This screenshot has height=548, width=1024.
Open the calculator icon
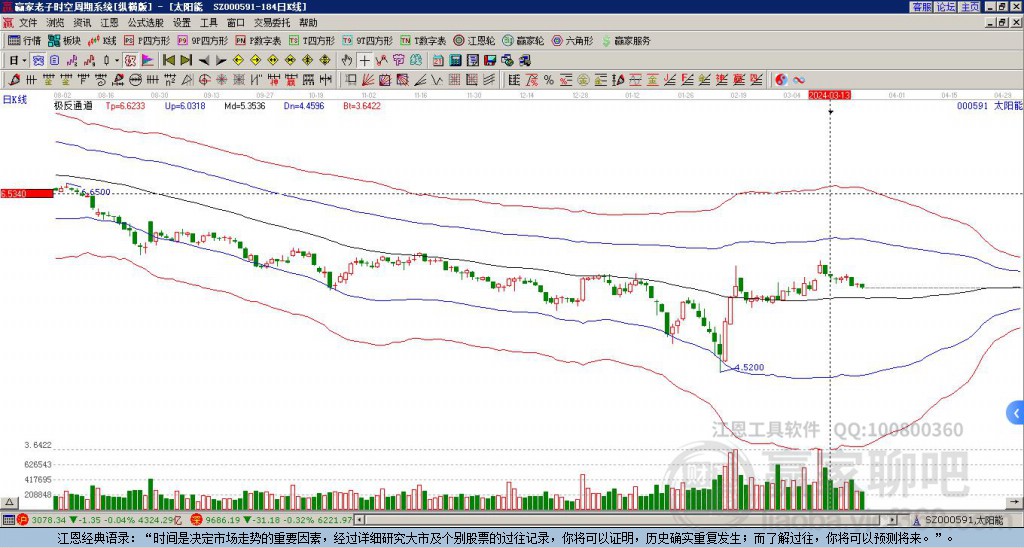(455, 61)
